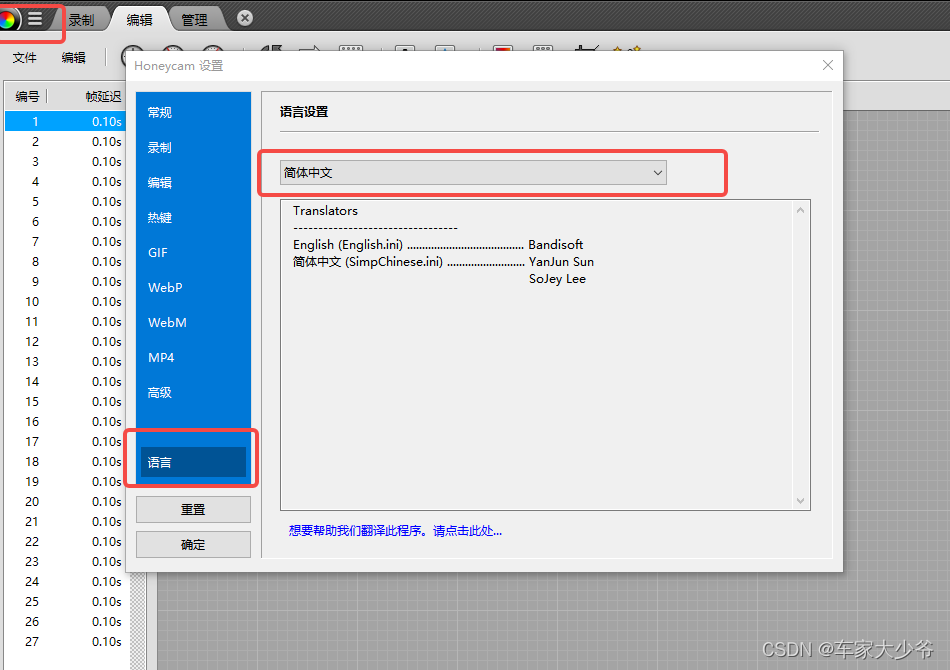The image size is (950, 670).
Task: Open the Honeycam hamburger main menu
Action: tap(35, 19)
